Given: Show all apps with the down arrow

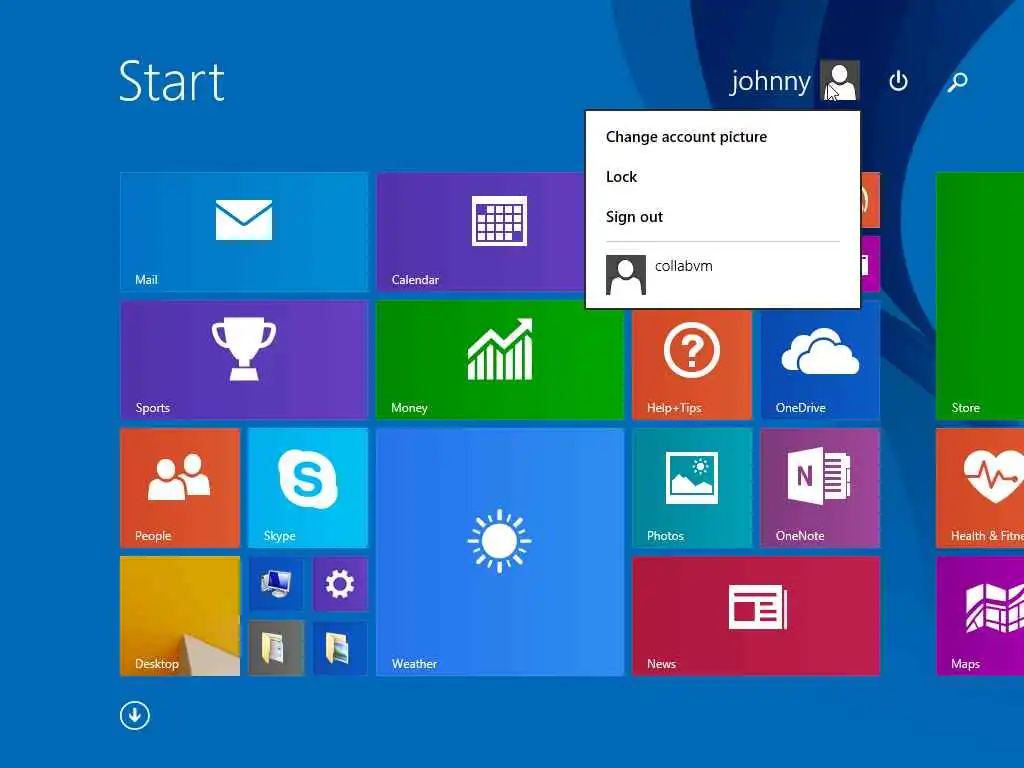Looking at the screenshot, I should (135, 716).
